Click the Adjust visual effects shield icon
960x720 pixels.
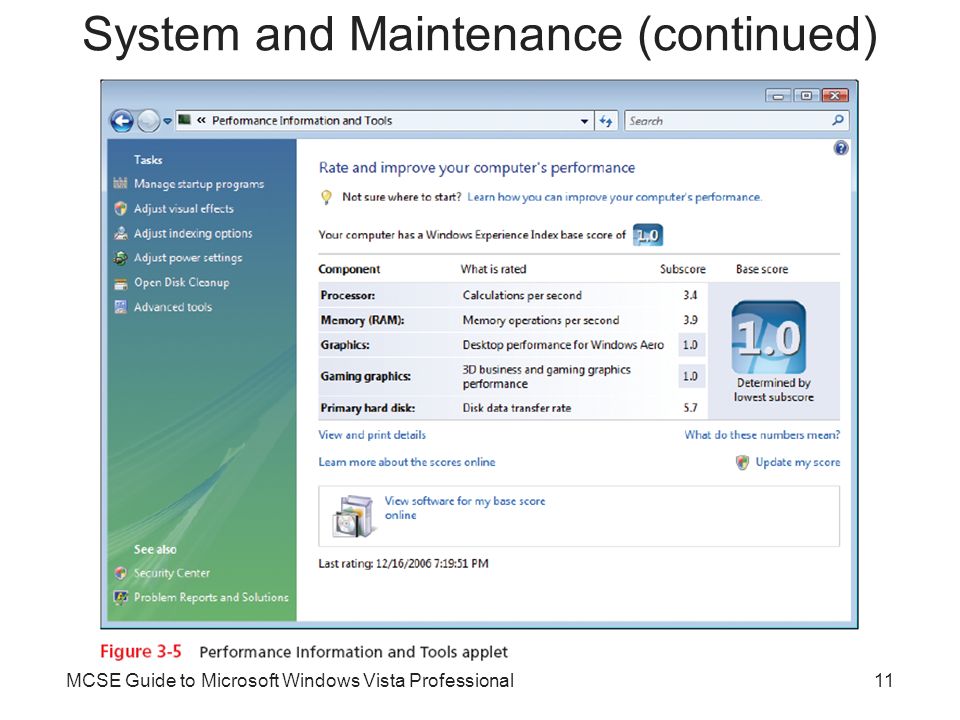(121, 209)
